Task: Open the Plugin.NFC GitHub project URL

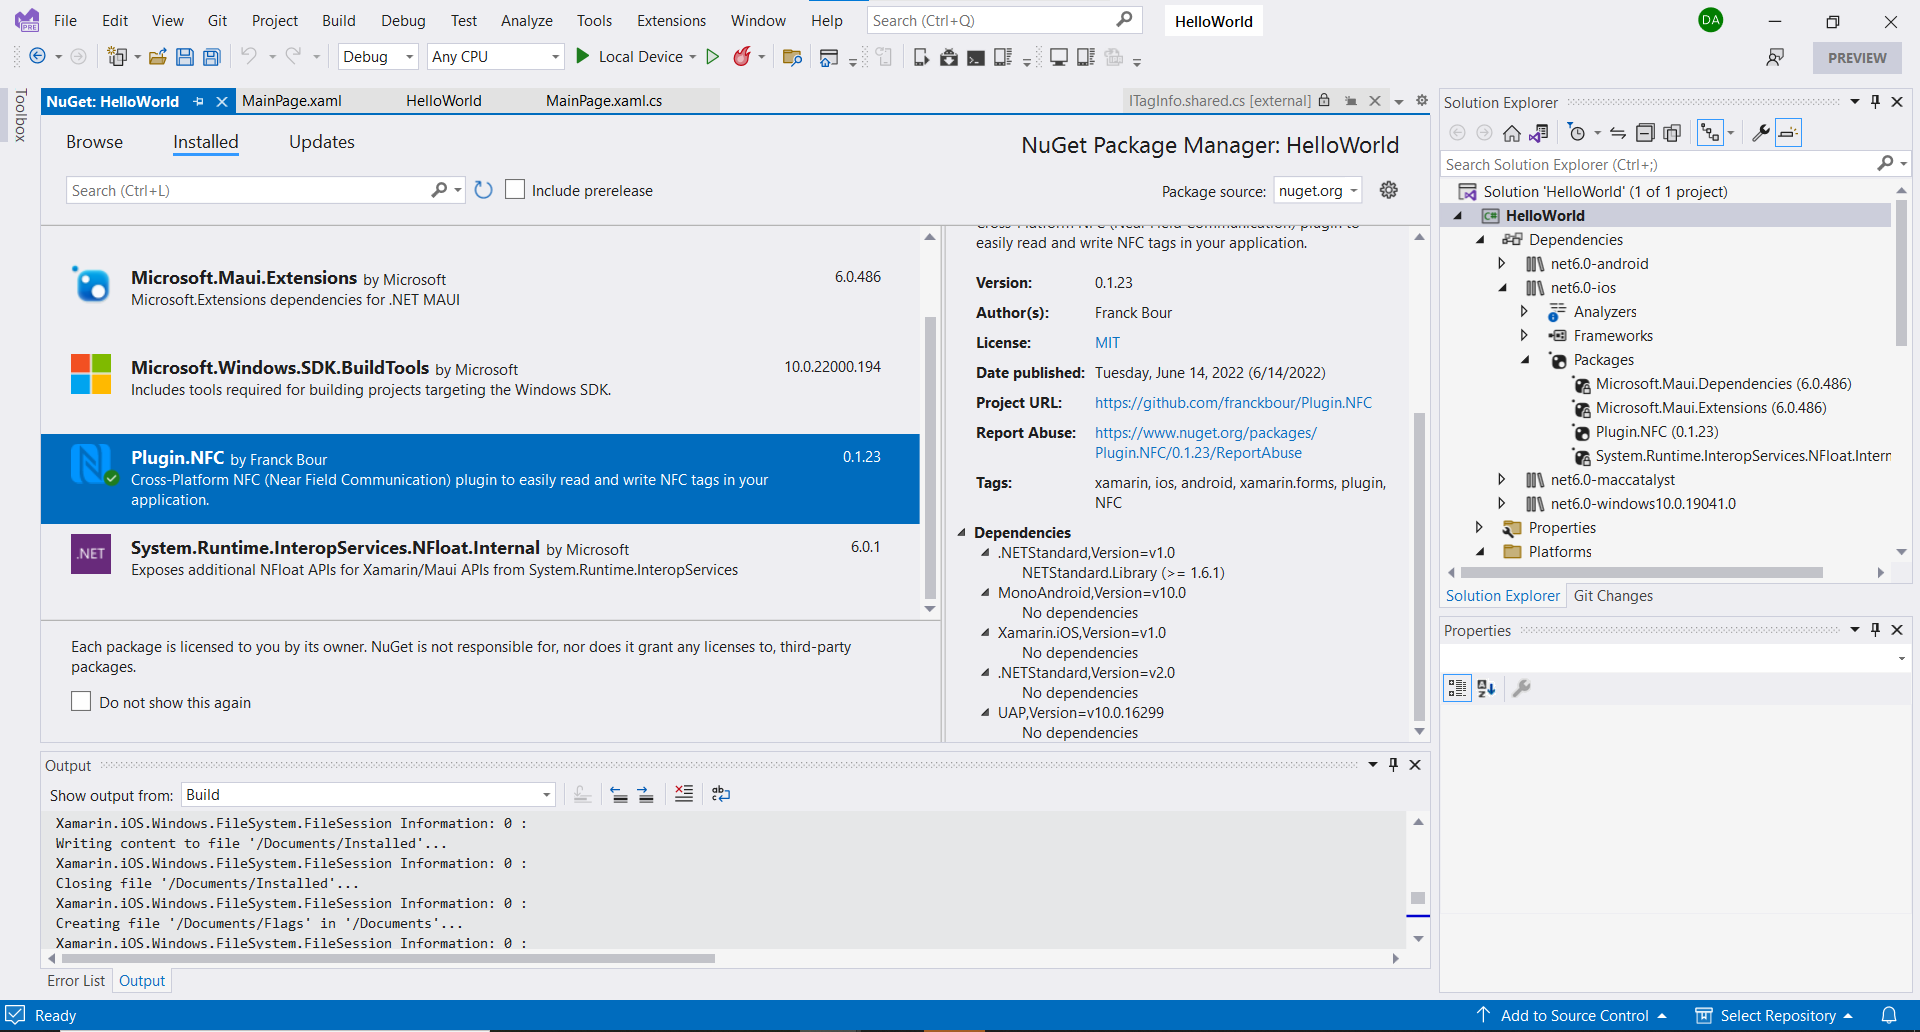Action: (1233, 402)
